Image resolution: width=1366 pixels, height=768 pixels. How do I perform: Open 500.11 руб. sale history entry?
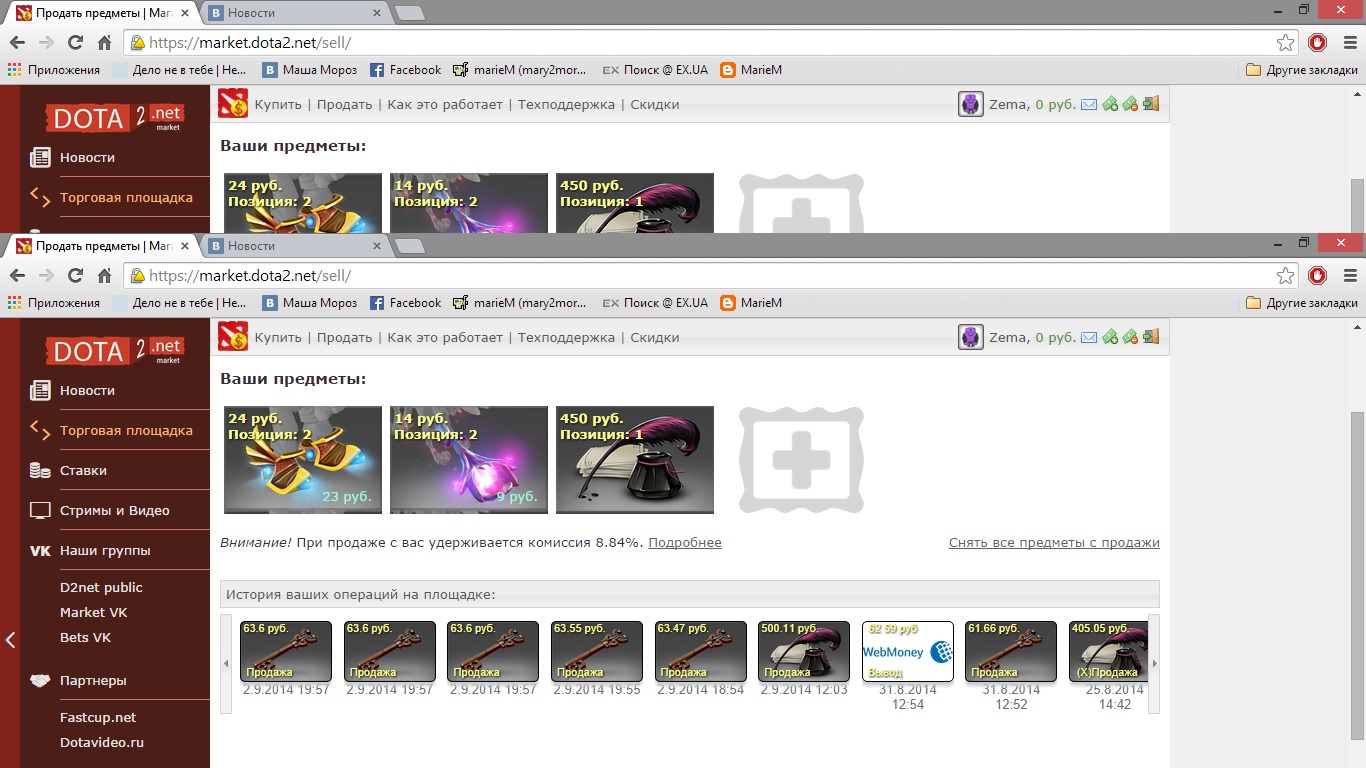804,651
